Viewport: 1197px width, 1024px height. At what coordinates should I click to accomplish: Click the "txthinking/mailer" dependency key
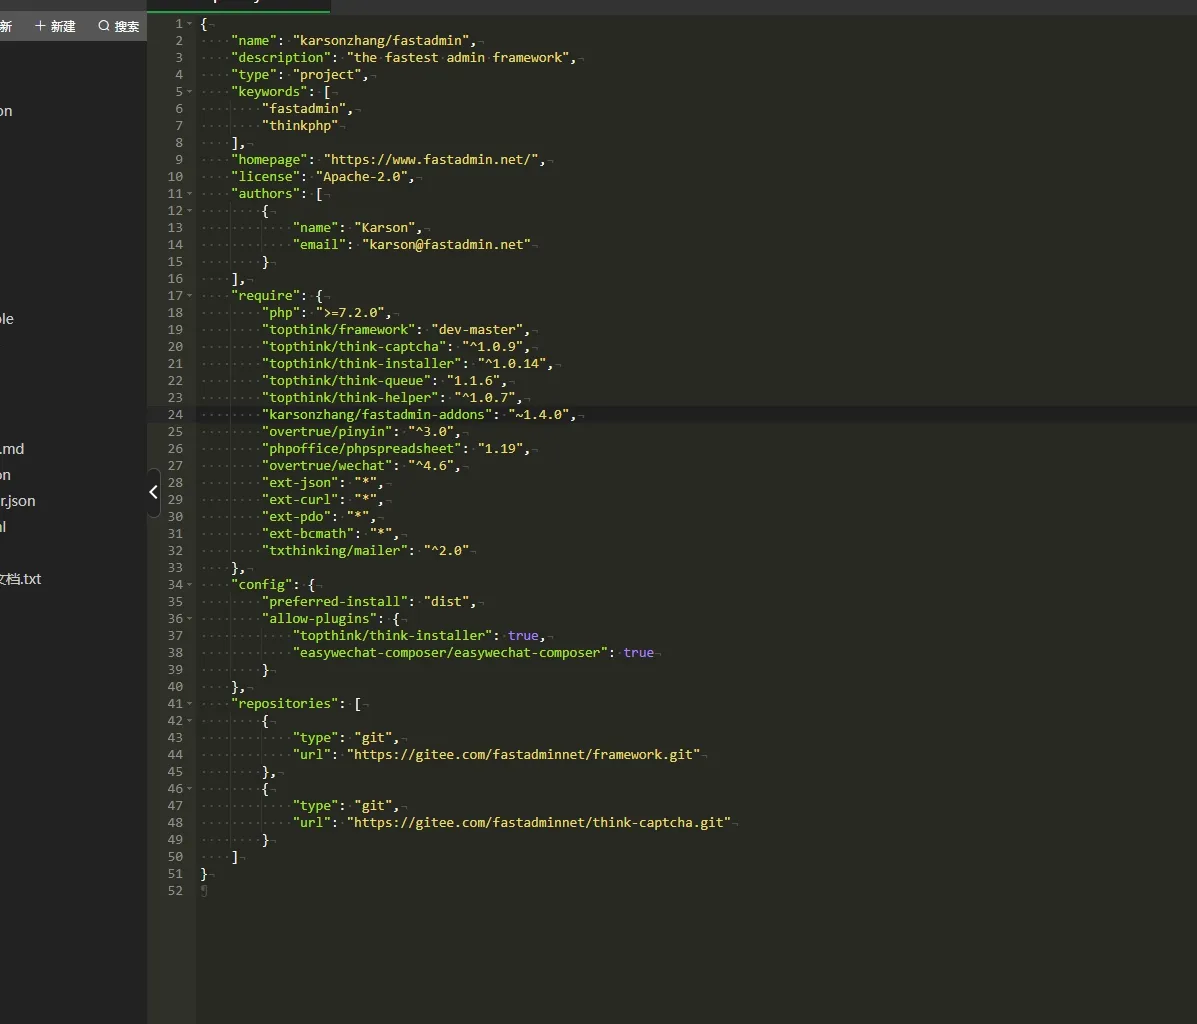[334, 551]
